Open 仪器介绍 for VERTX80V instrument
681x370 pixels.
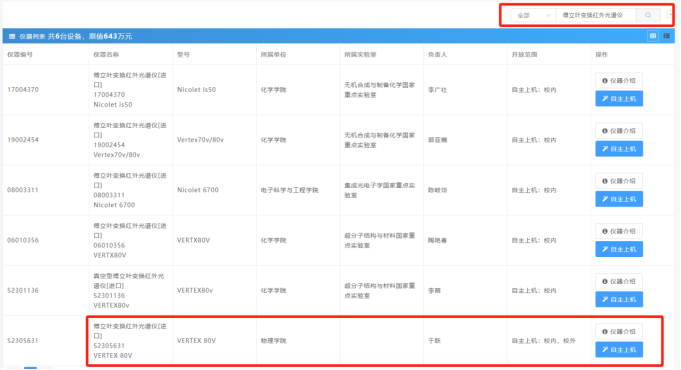point(619,231)
